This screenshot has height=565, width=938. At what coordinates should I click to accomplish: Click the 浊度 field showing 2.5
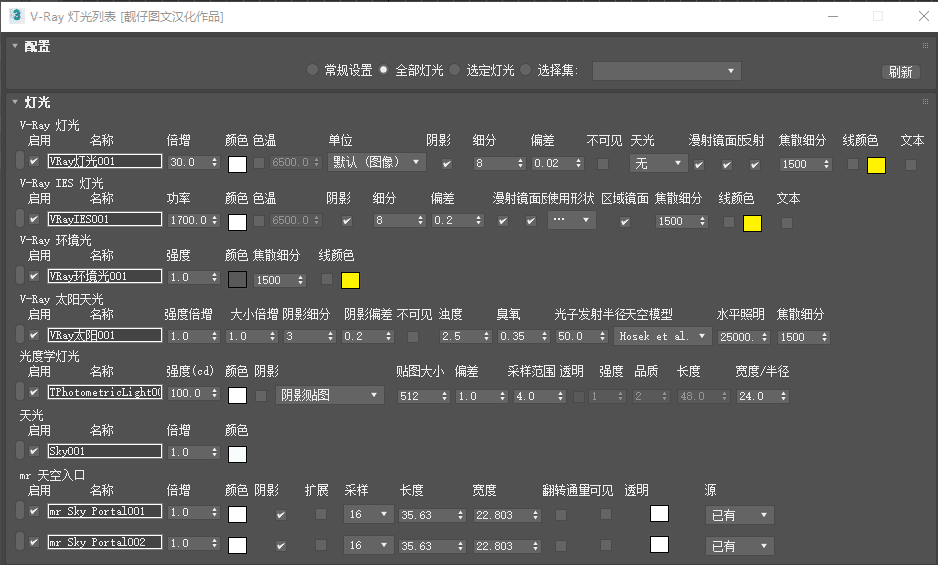[x=461, y=336]
